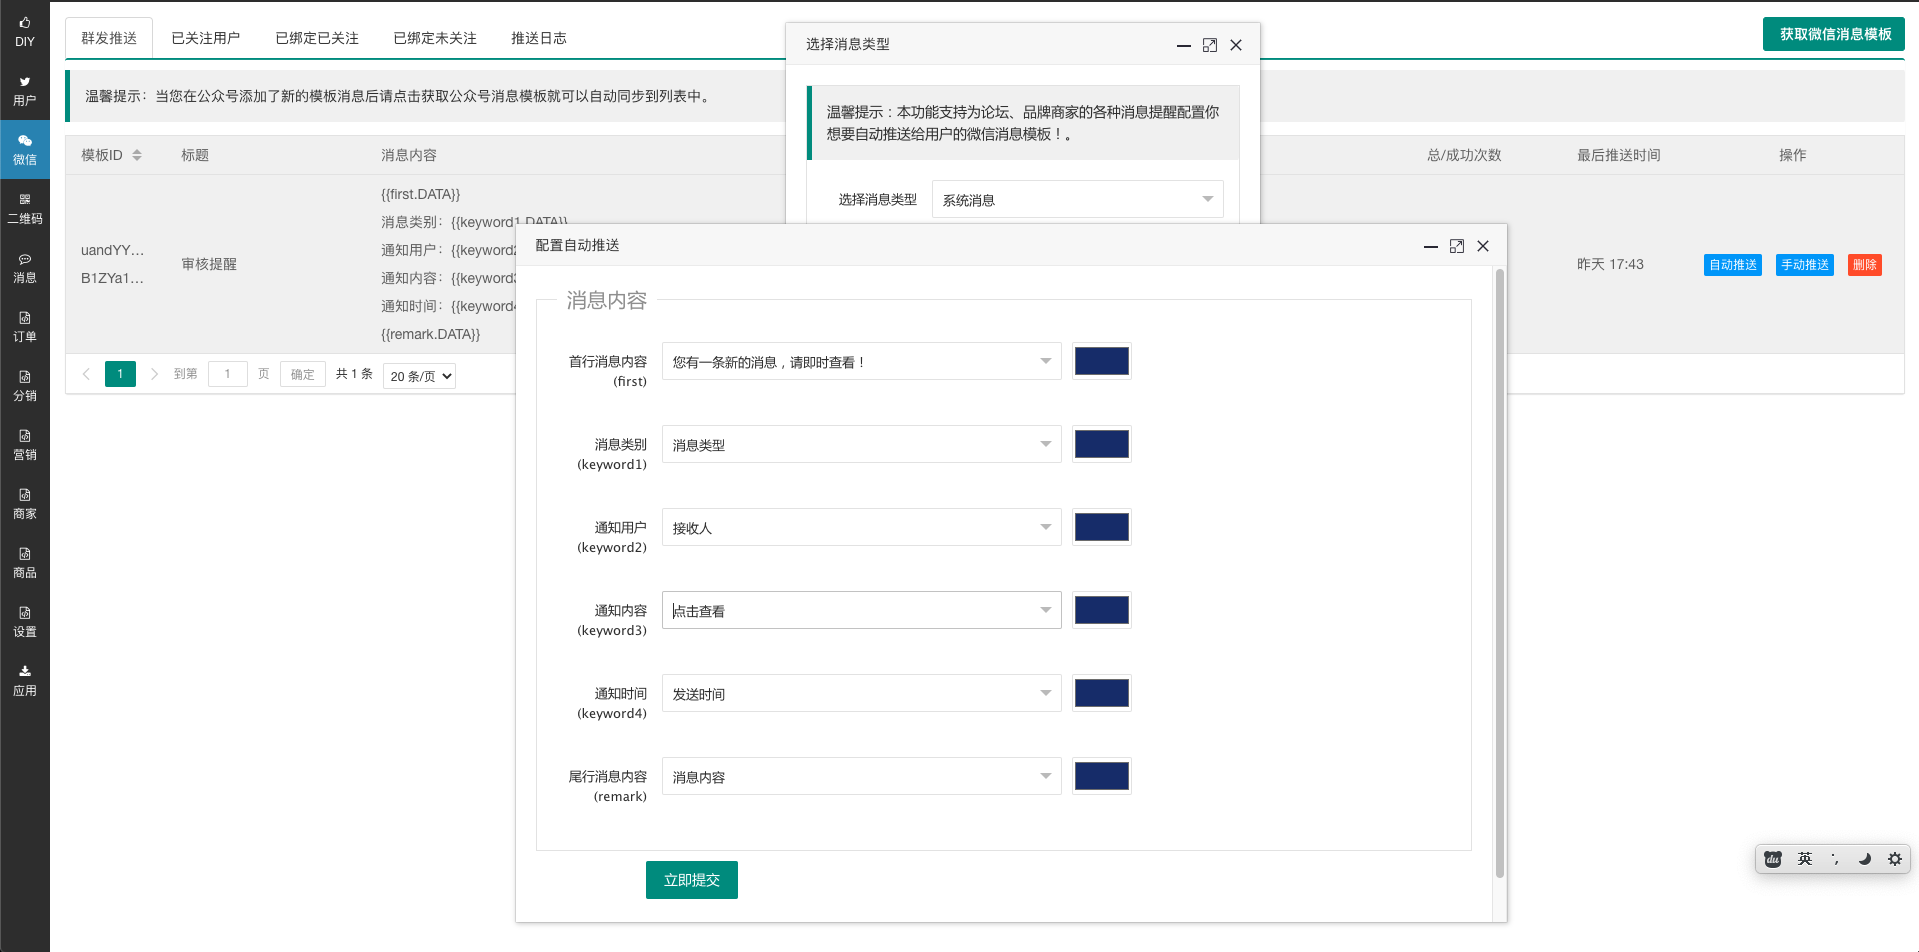Pick color for 通知内容 (keyword3)
Viewport: 1919px width, 952px height.
tap(1102, 610)
